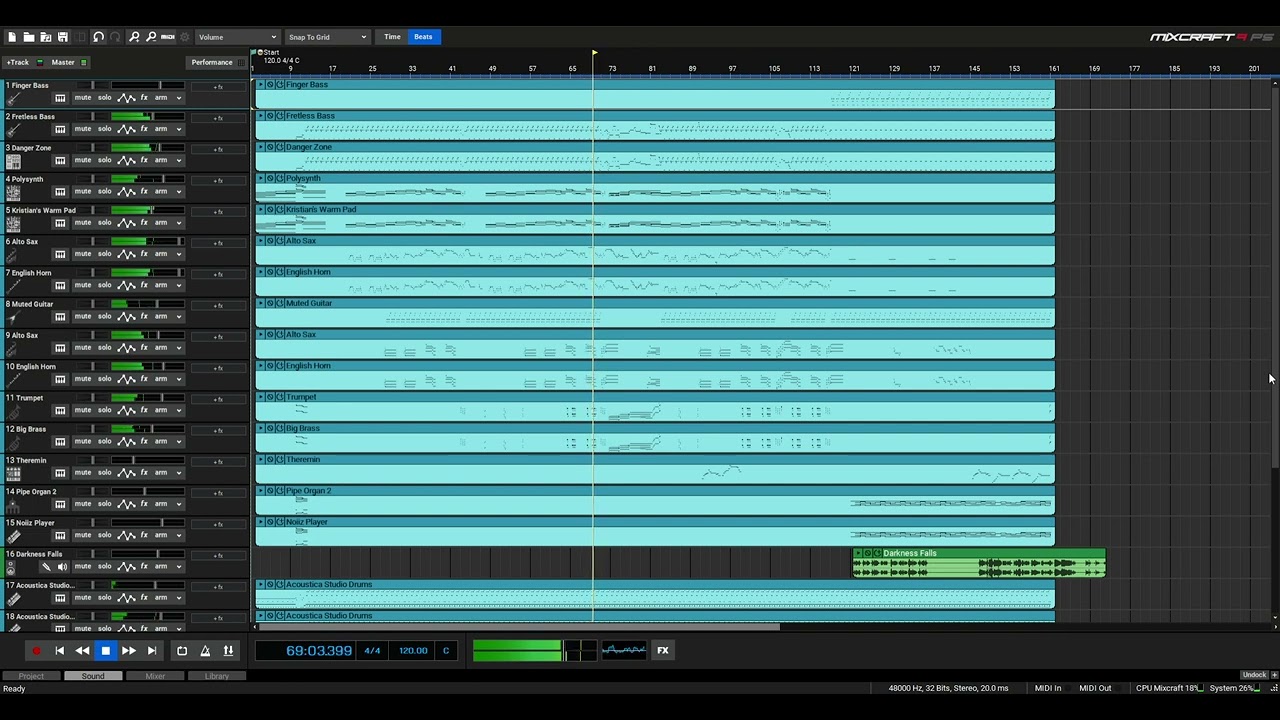Open the Library tab
1280x720 pixels.
pos(217,676)
